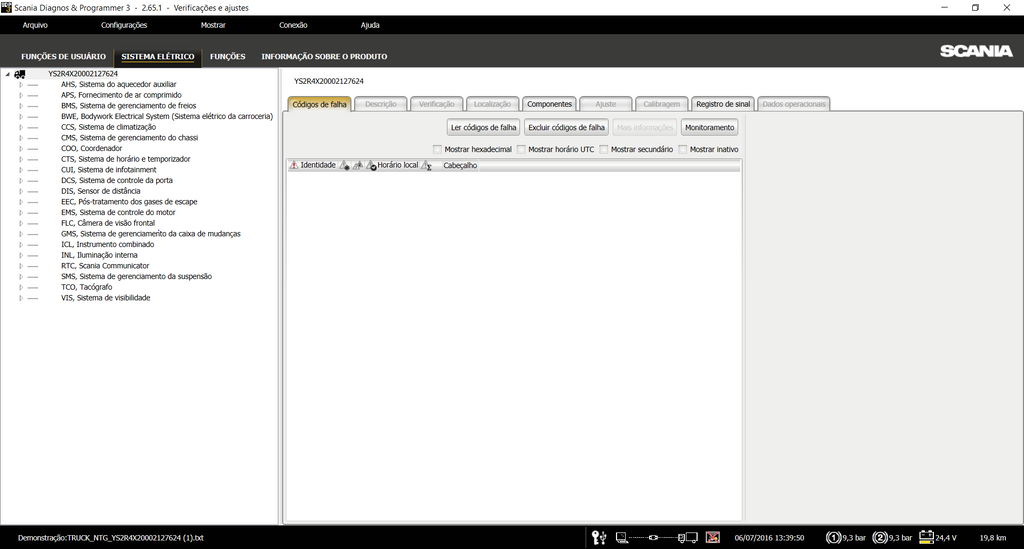Click the Monitoramento button
The width and height of the screenshot is (1024, 549).
pyautogui.click(x=710, y=127)
